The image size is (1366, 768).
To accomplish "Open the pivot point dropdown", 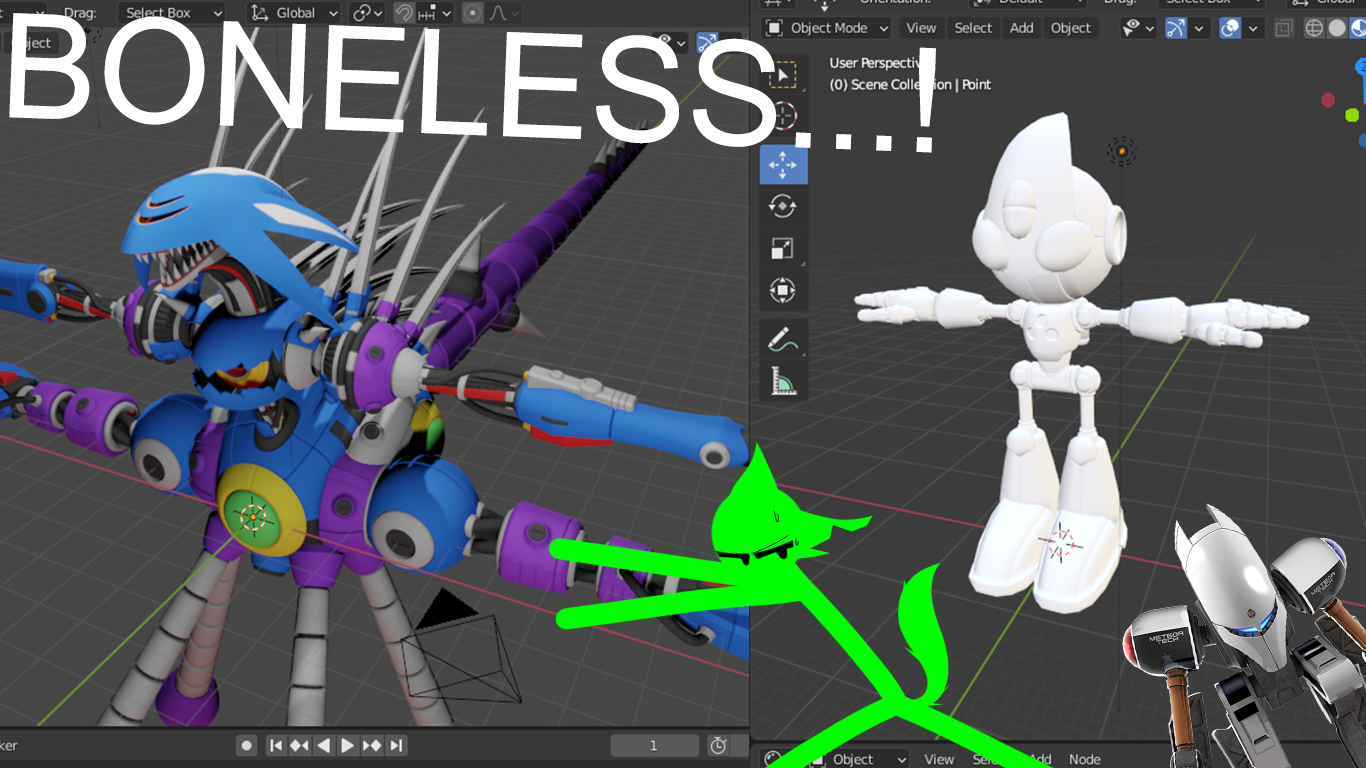I will tap(367, 13).
